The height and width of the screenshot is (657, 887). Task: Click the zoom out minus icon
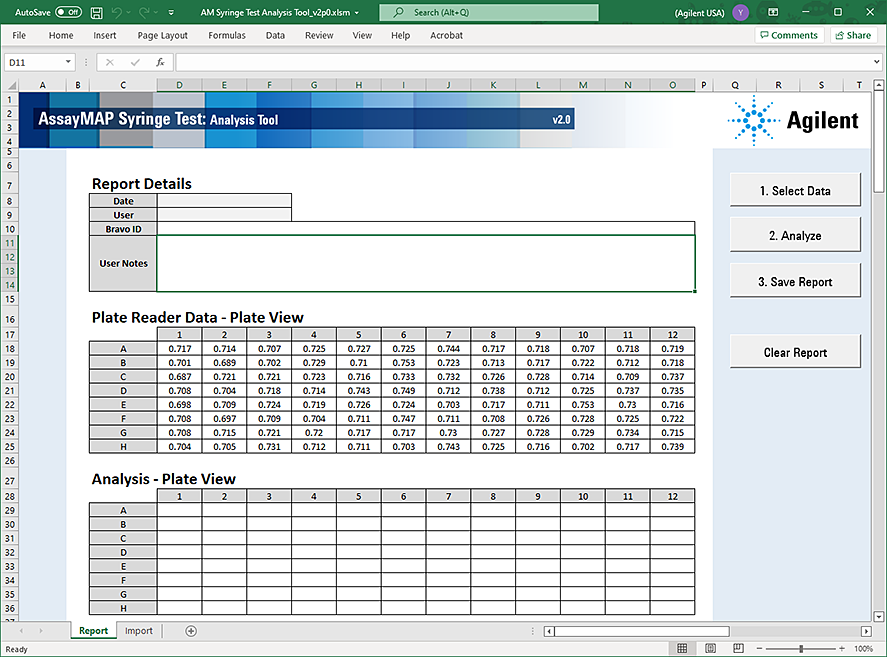[x=760, y=649]
